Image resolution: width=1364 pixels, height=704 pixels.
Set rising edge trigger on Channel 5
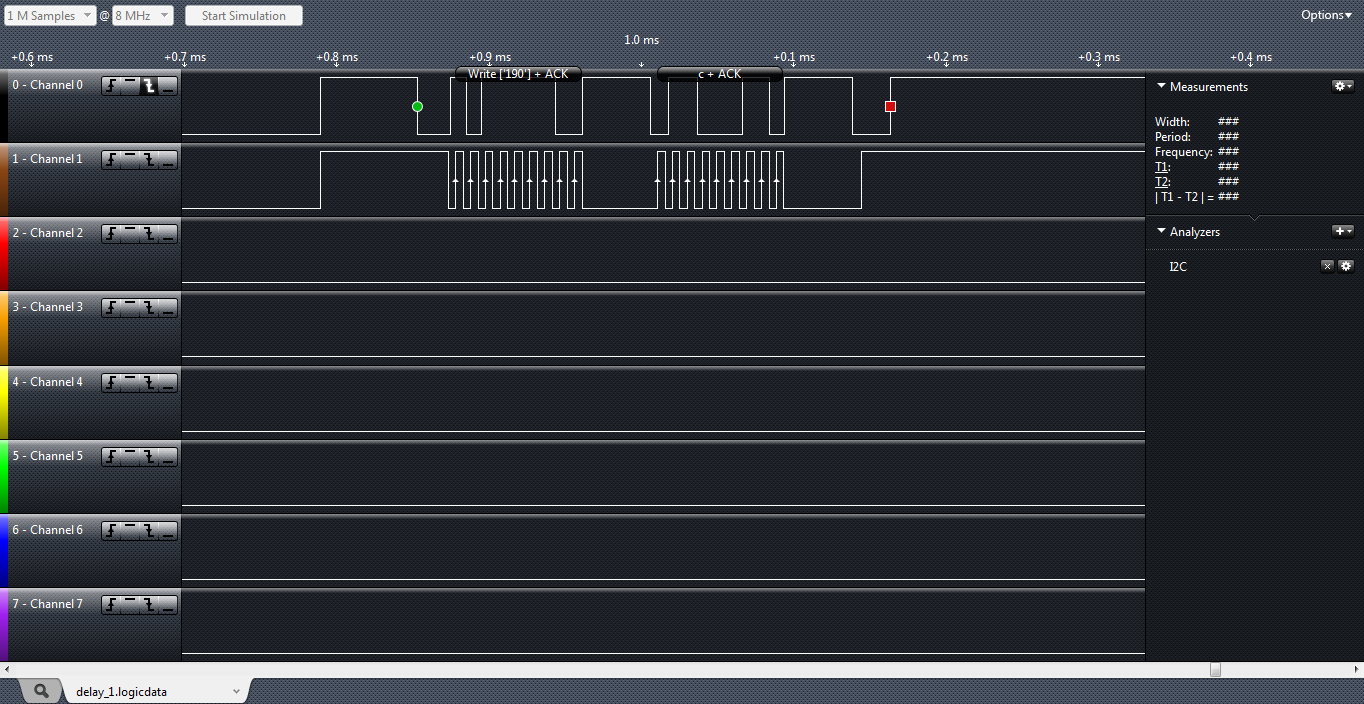[x=111, y=457]
